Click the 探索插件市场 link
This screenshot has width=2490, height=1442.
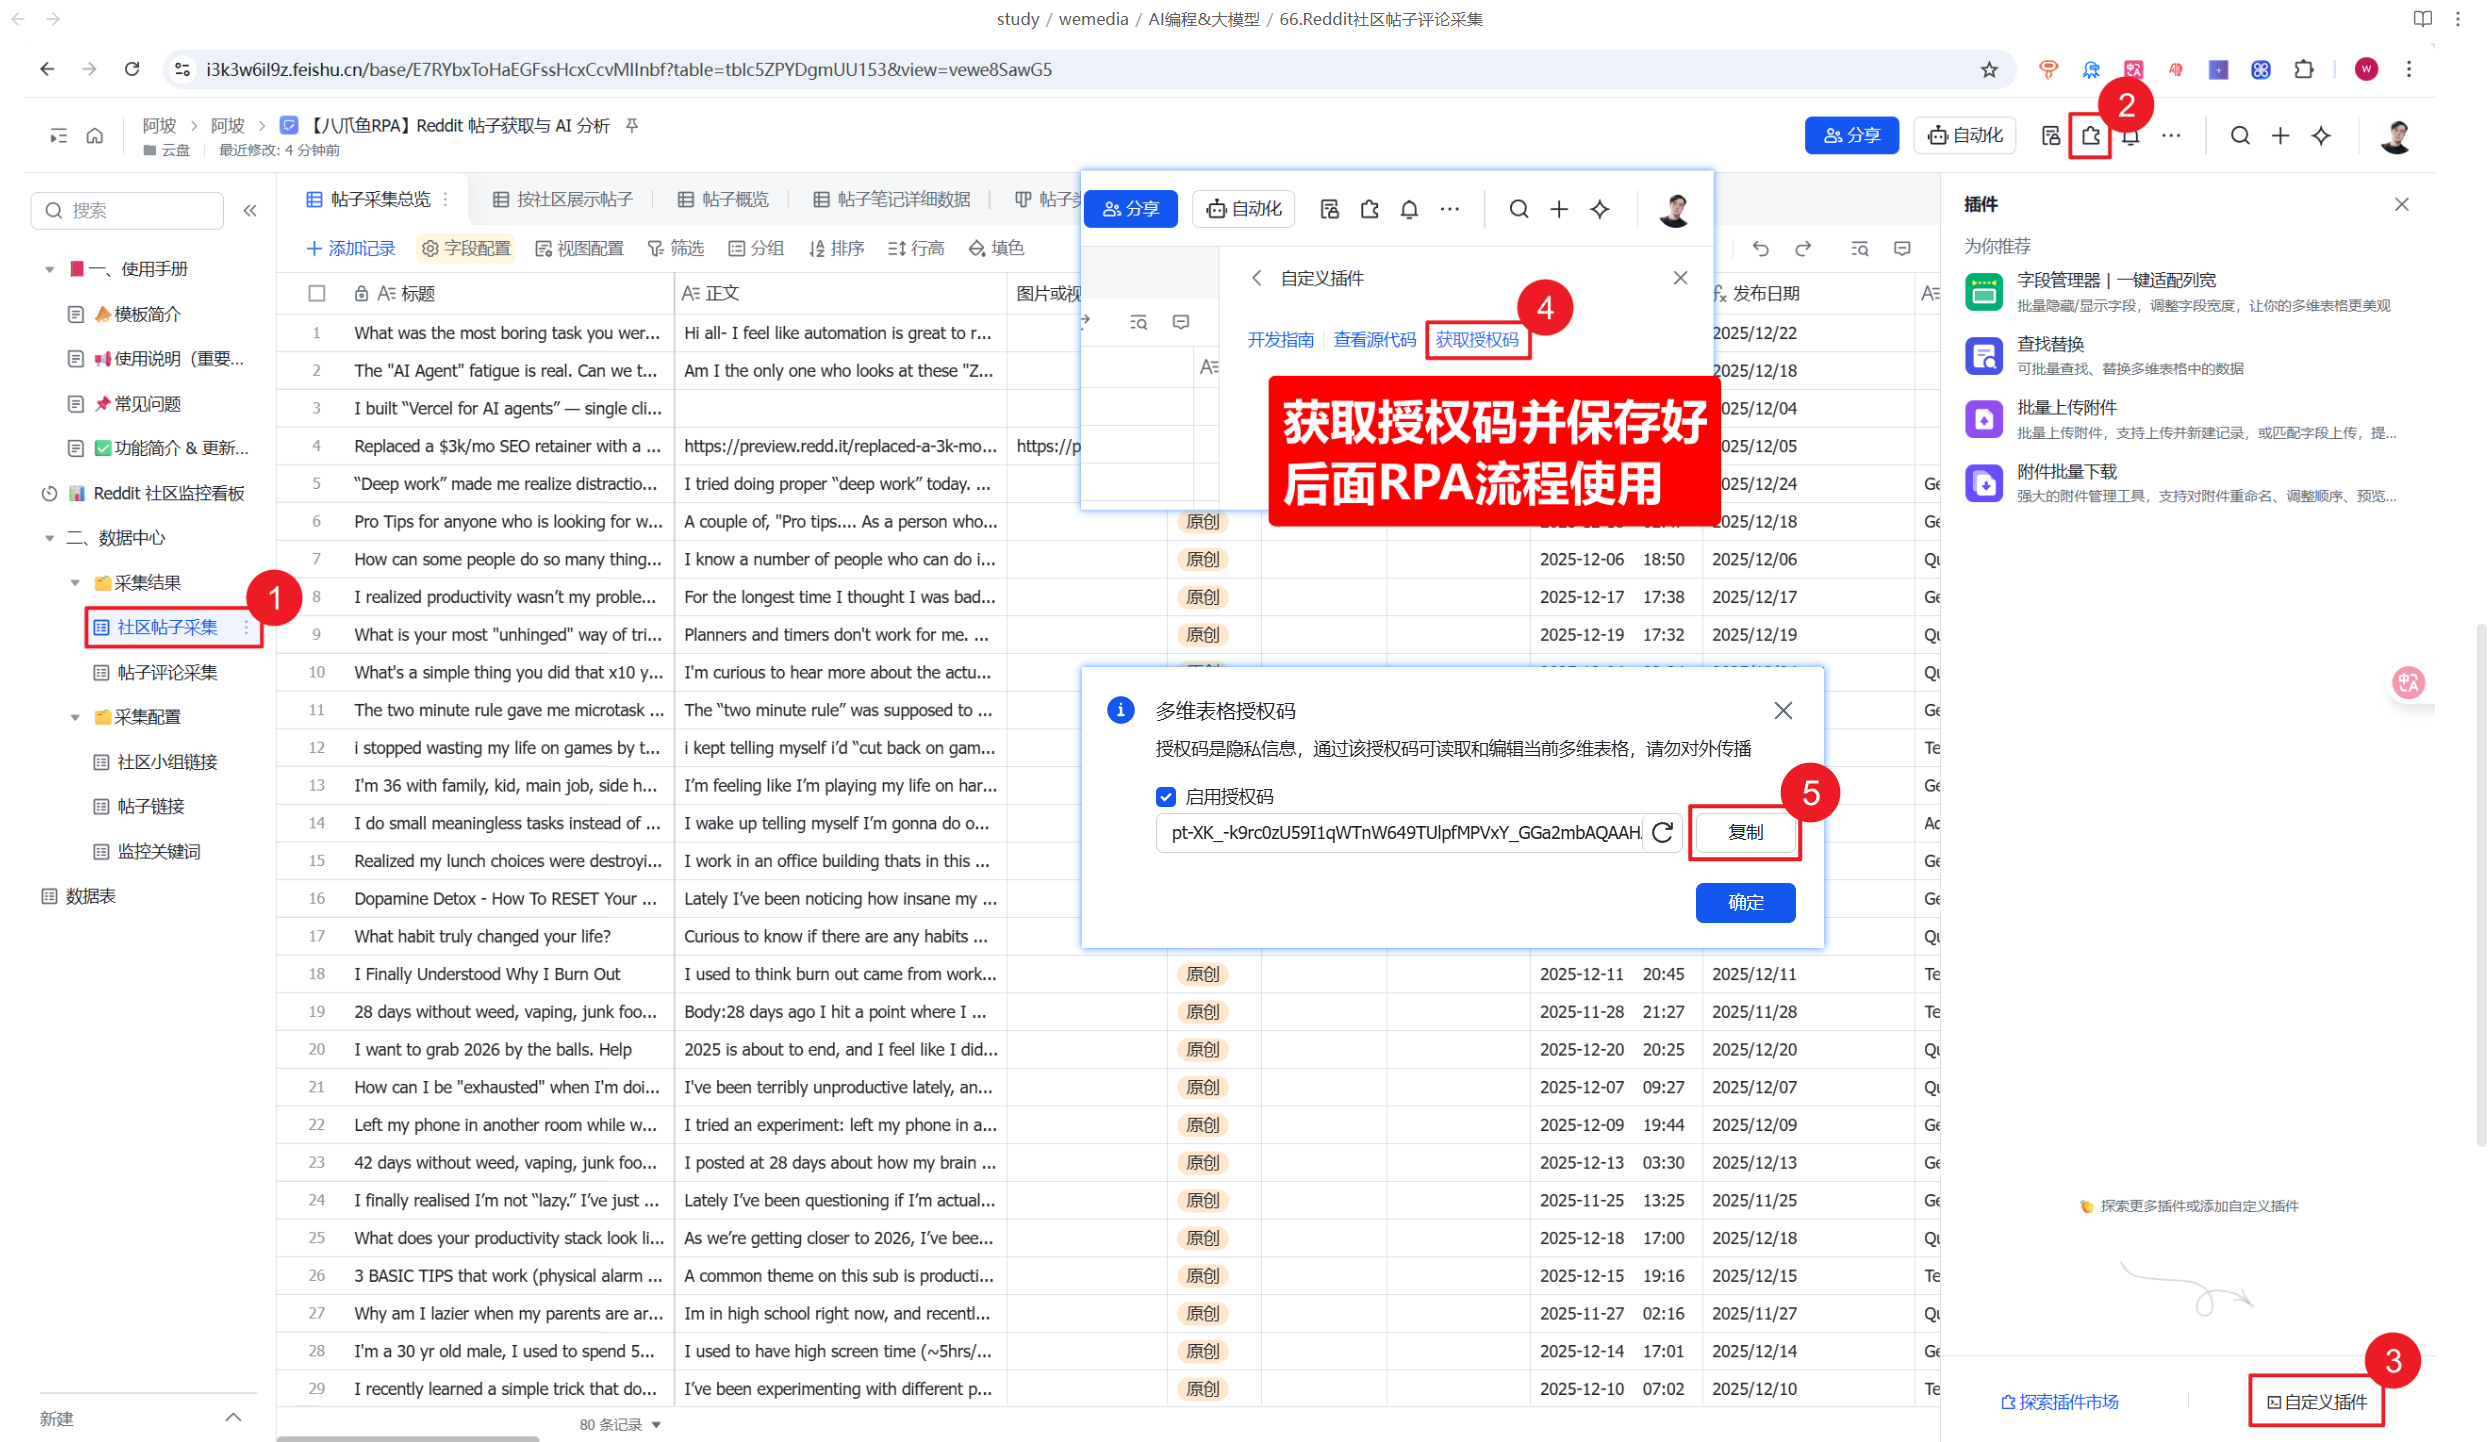[x=2059, y=1401]
